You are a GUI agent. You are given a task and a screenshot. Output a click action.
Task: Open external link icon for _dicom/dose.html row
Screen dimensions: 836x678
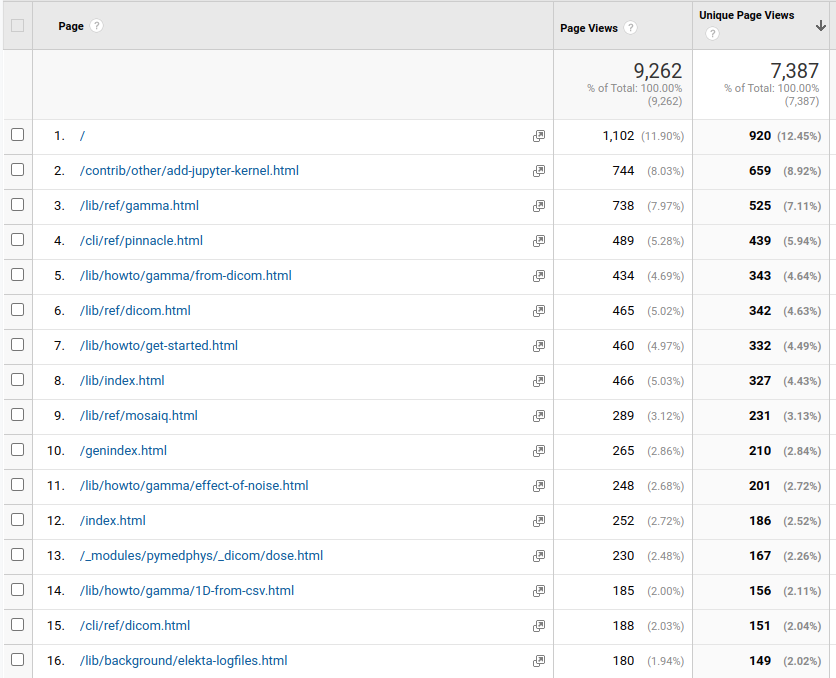point(539,556)
